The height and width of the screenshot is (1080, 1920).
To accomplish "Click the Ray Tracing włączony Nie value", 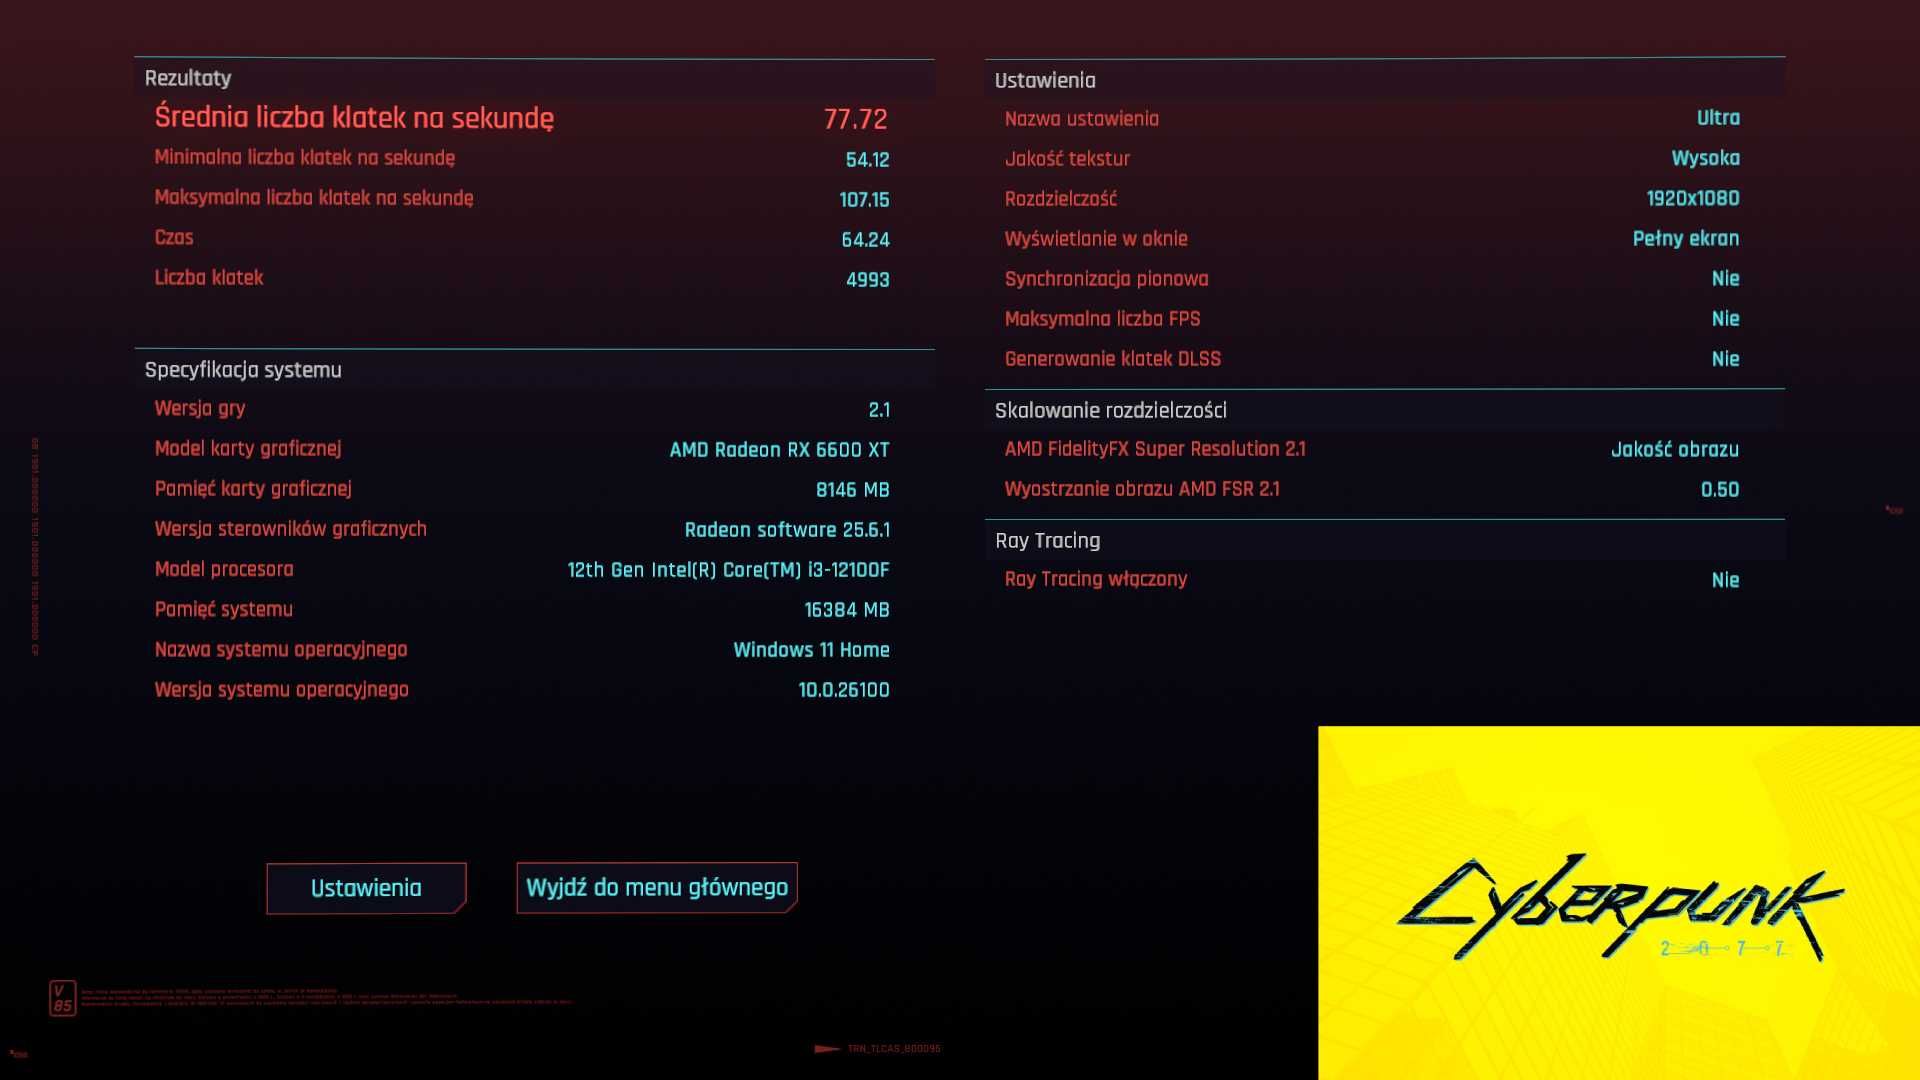I will [1725, 580].
